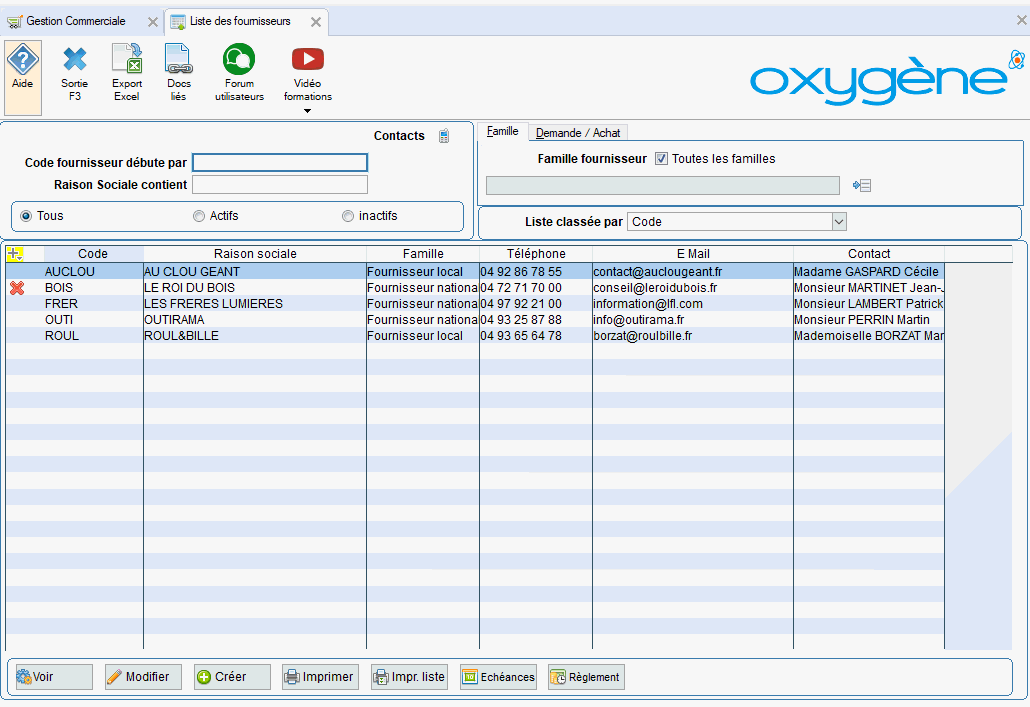Click phone number 04 97 92 21 00
This screenshot has height=707, width=1030.
(x=521, y=304)
